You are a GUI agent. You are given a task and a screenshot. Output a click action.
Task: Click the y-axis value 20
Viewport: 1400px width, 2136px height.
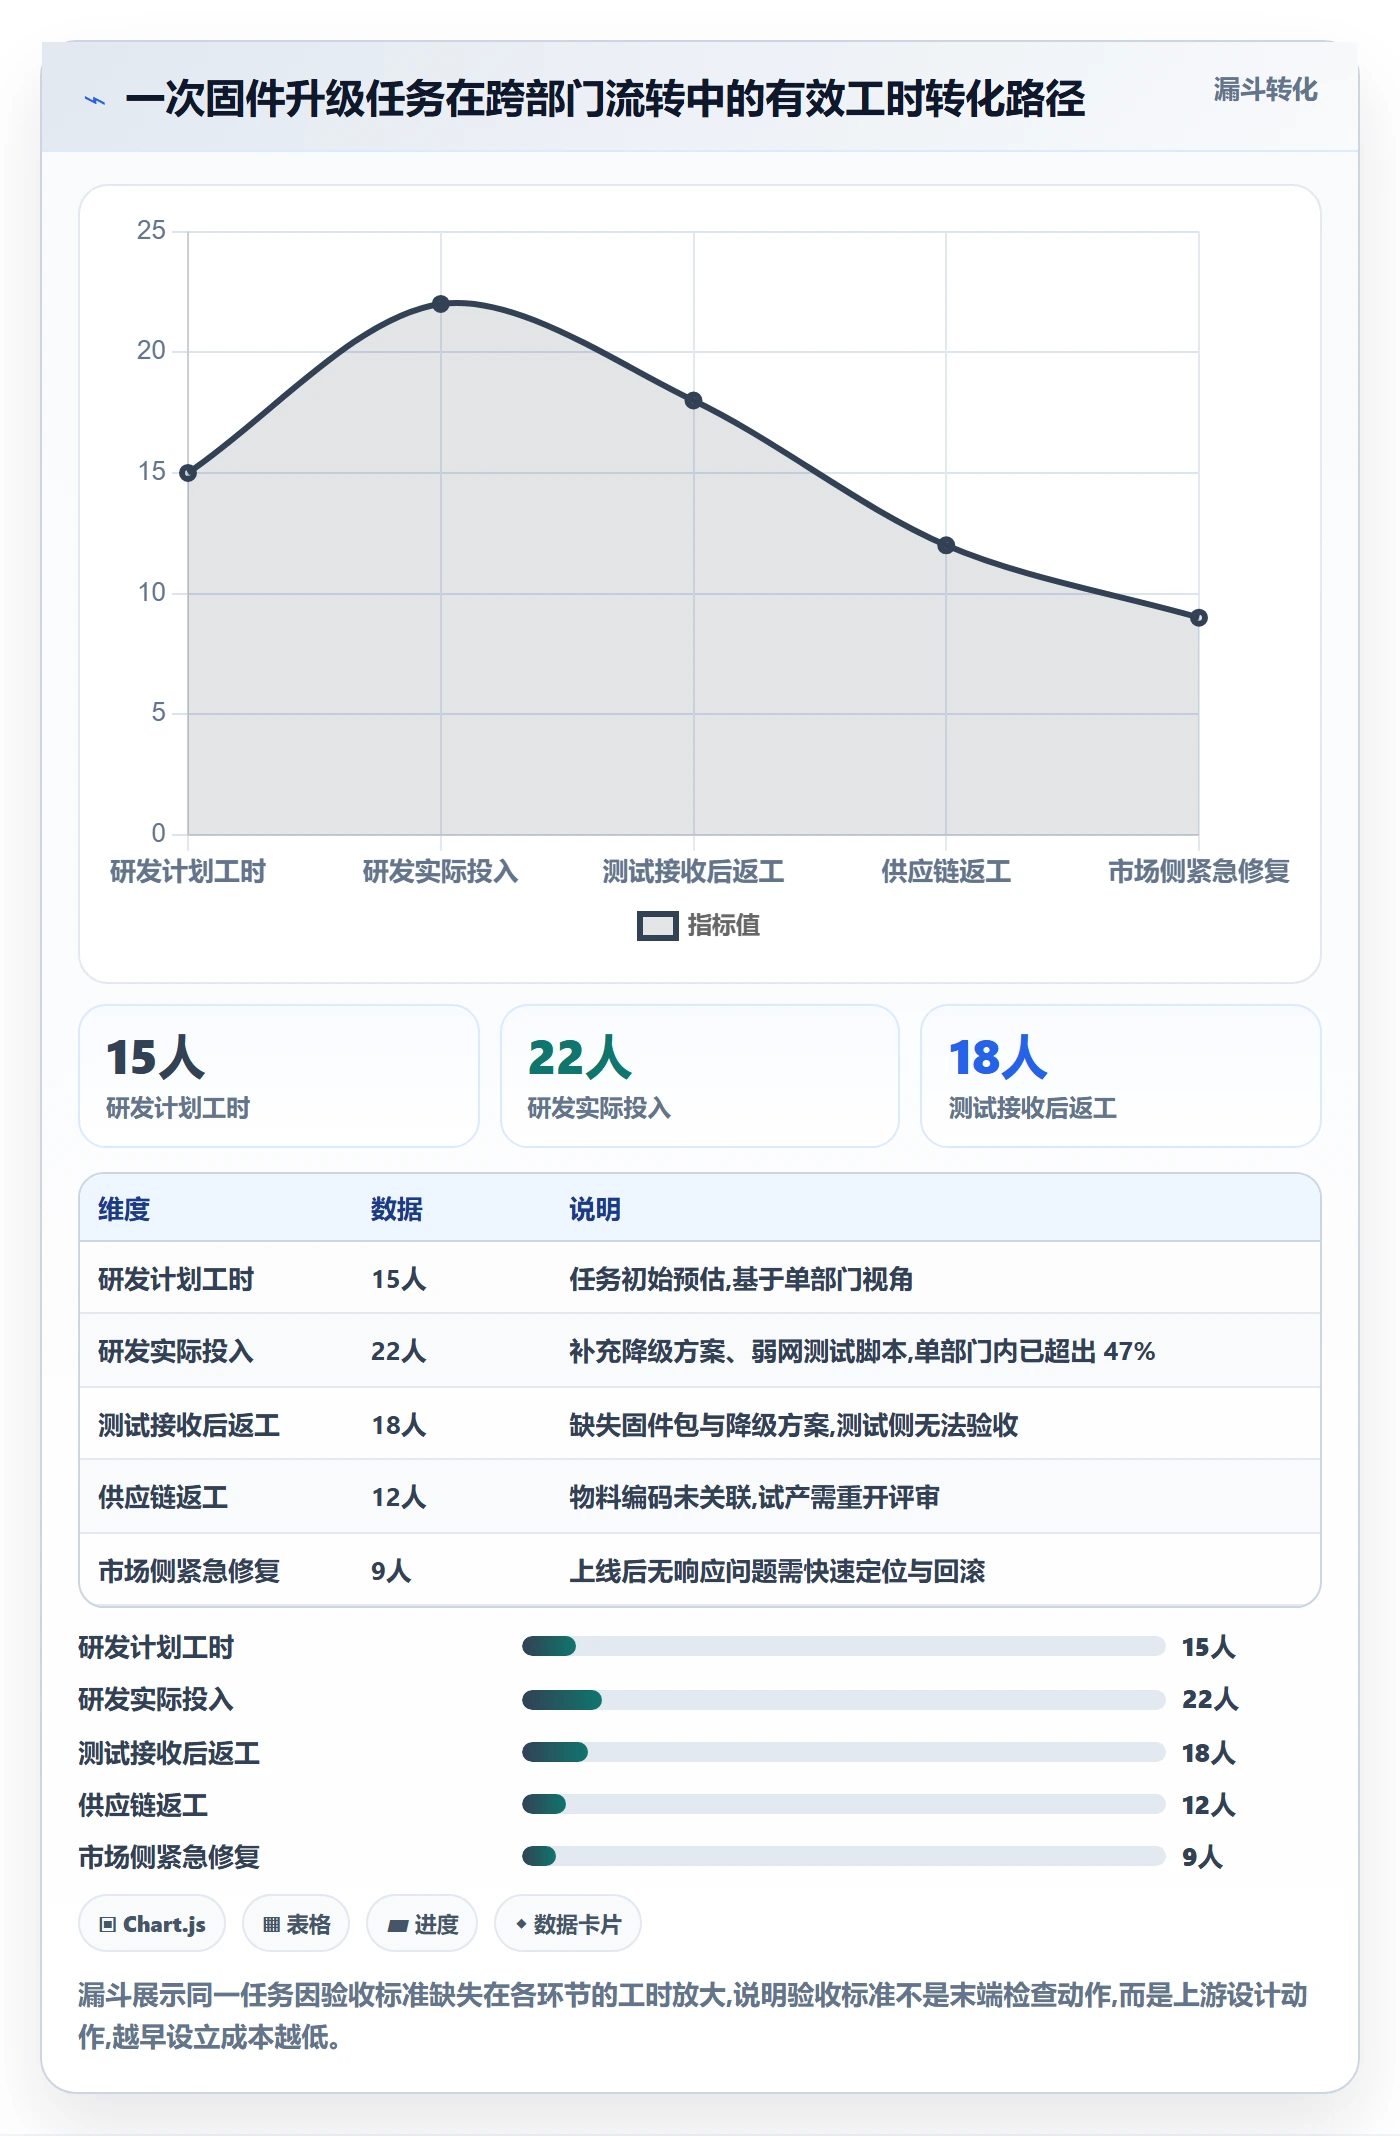[x=151, y=351]
